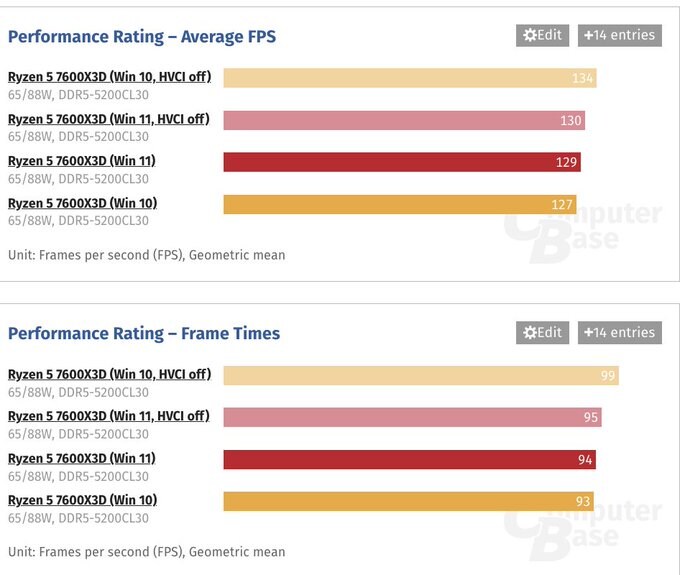Click Ryzen 5 7600X3D (Win 11) label in Frame Times
Screen dimensions: 680x575
(82, 458)
